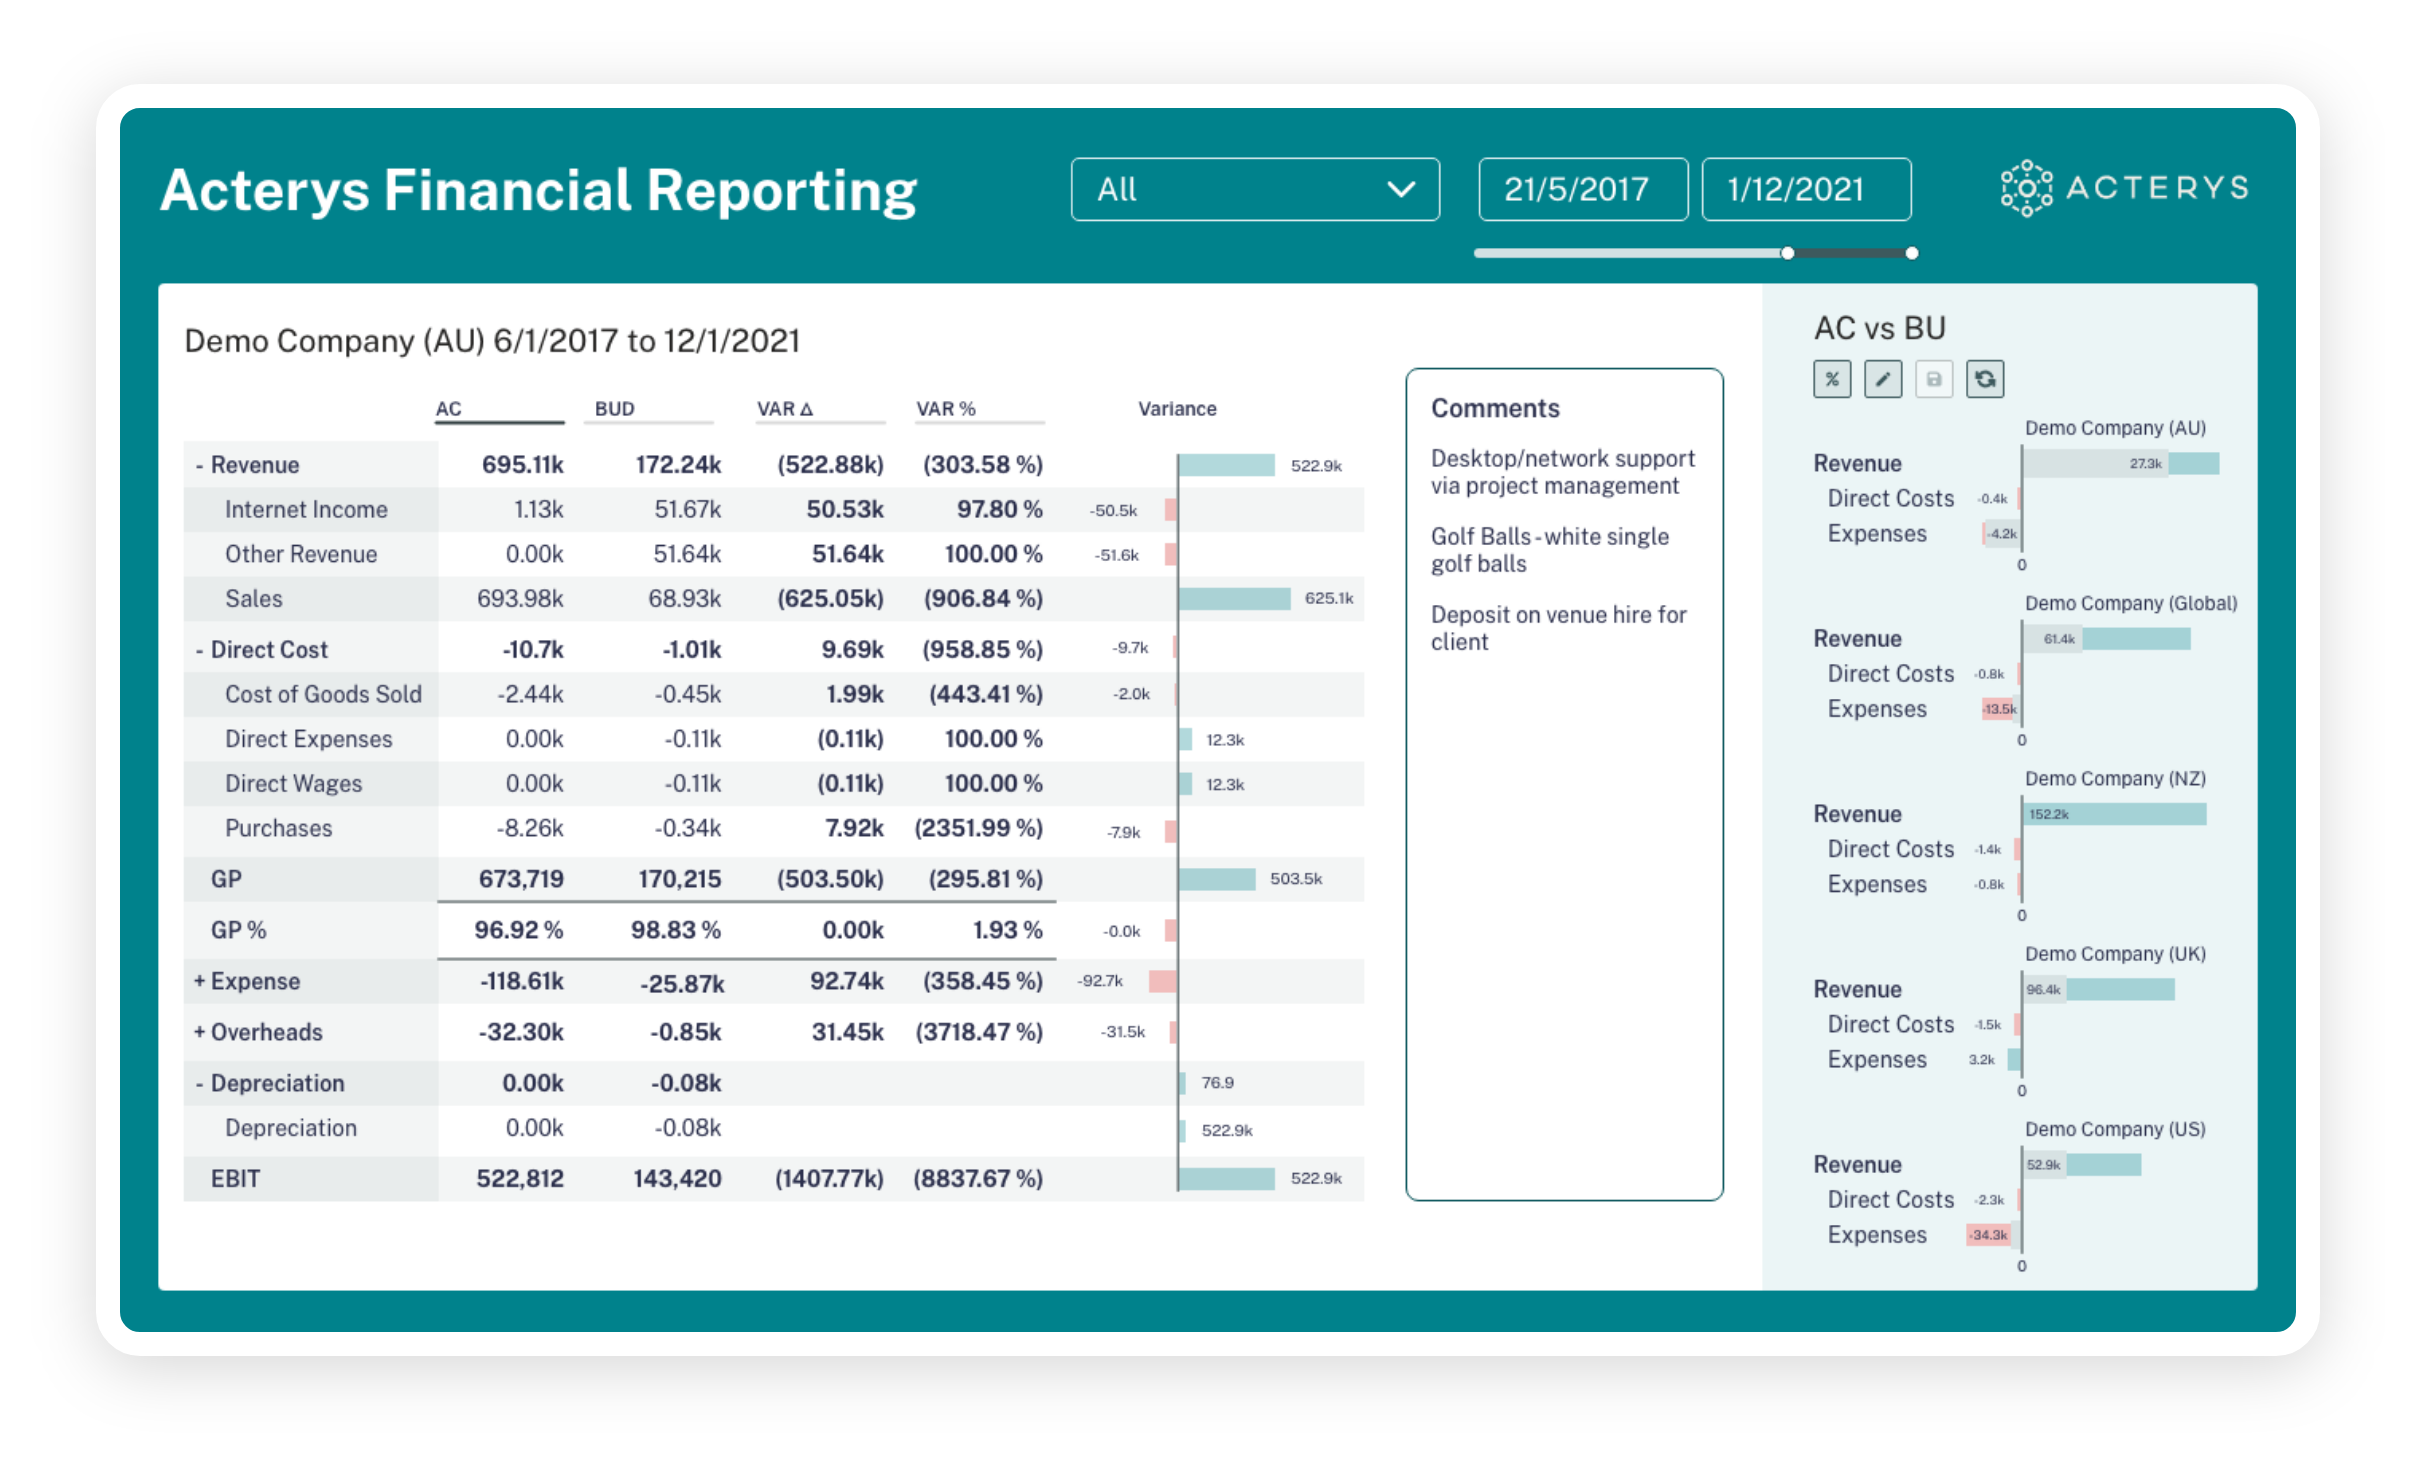
Task: Click the Overheads BUD value -0.85k
Action: 685,1032
